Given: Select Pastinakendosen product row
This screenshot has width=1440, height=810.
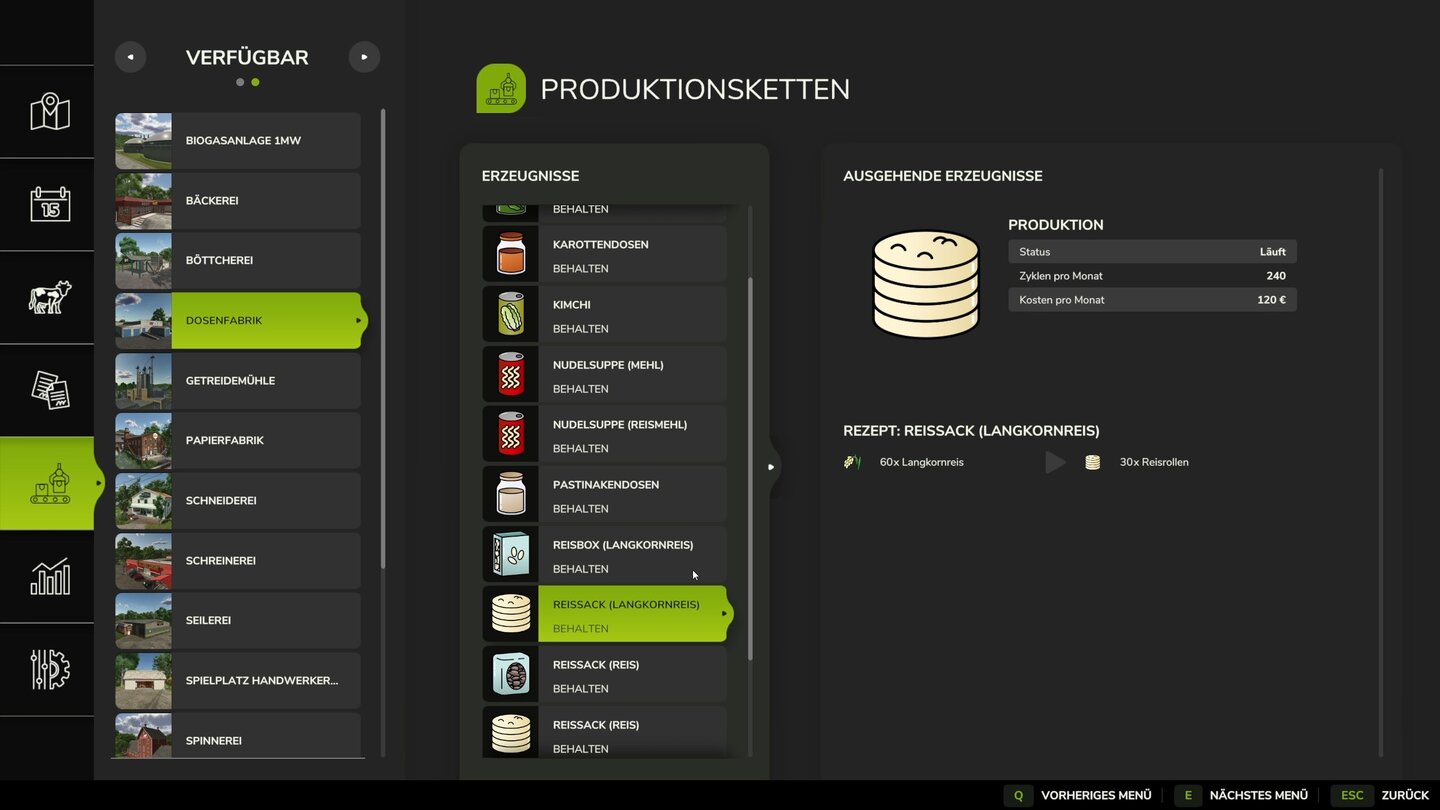Looking at the screenshot, I should [605, 494].
